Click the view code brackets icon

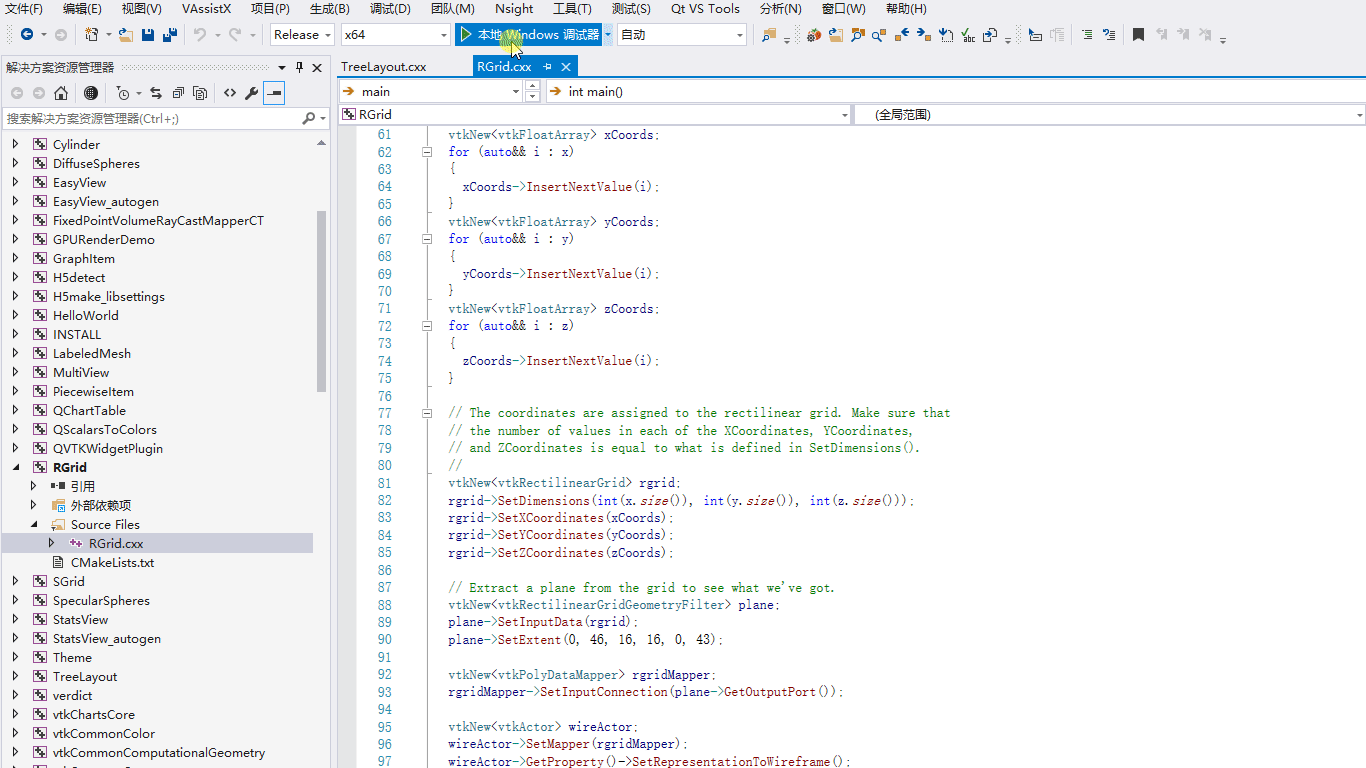[230, 93]
